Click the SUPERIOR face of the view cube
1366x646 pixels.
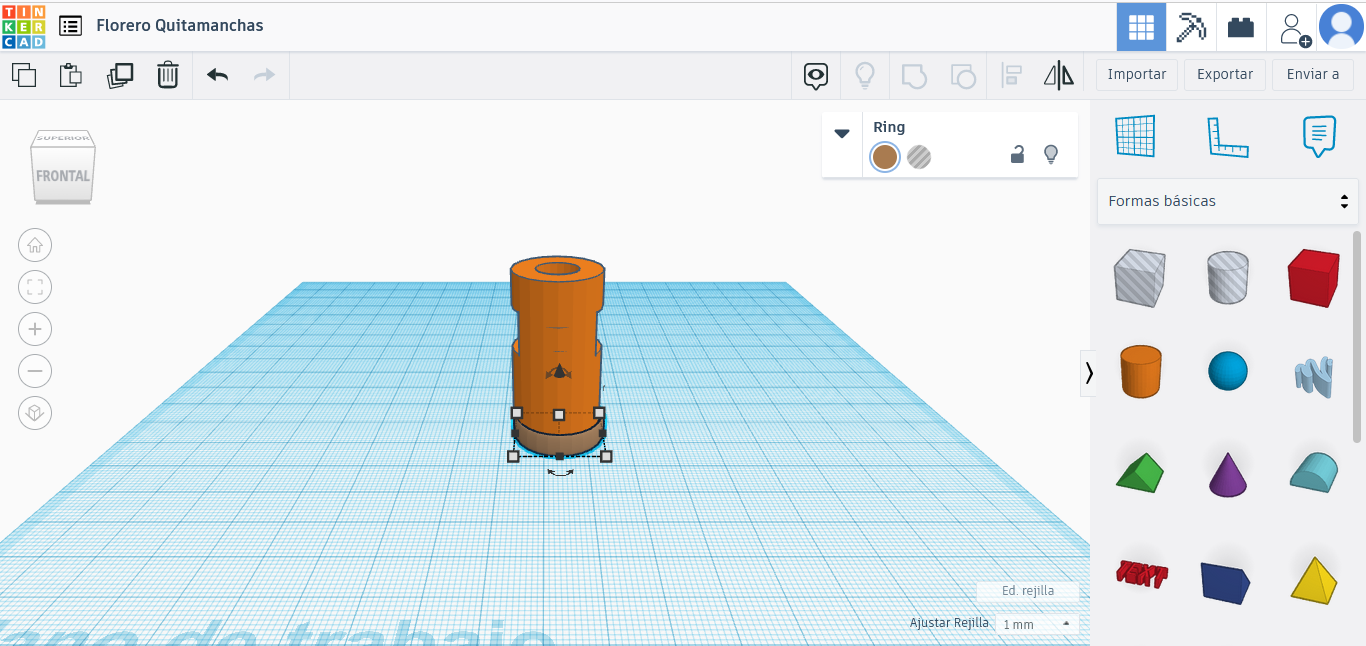(63, 138)
